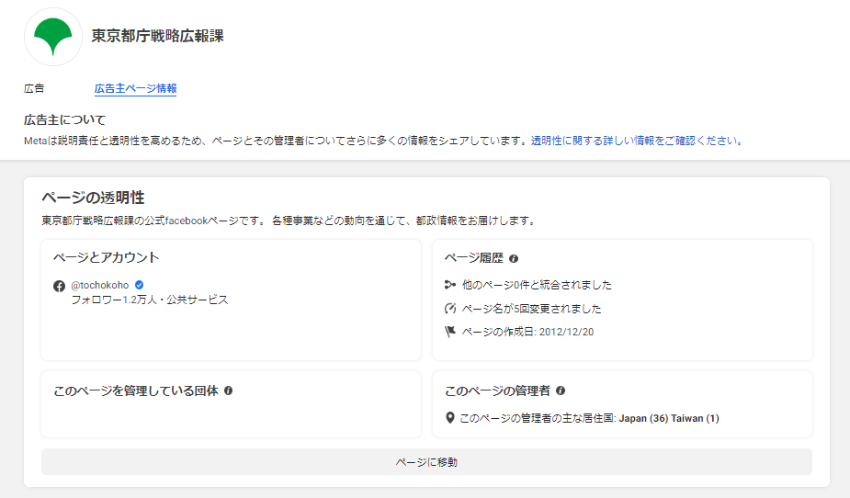
Task: Click the text ページの作成日: 2012/12/20
Action: click(x=527, y=332)
